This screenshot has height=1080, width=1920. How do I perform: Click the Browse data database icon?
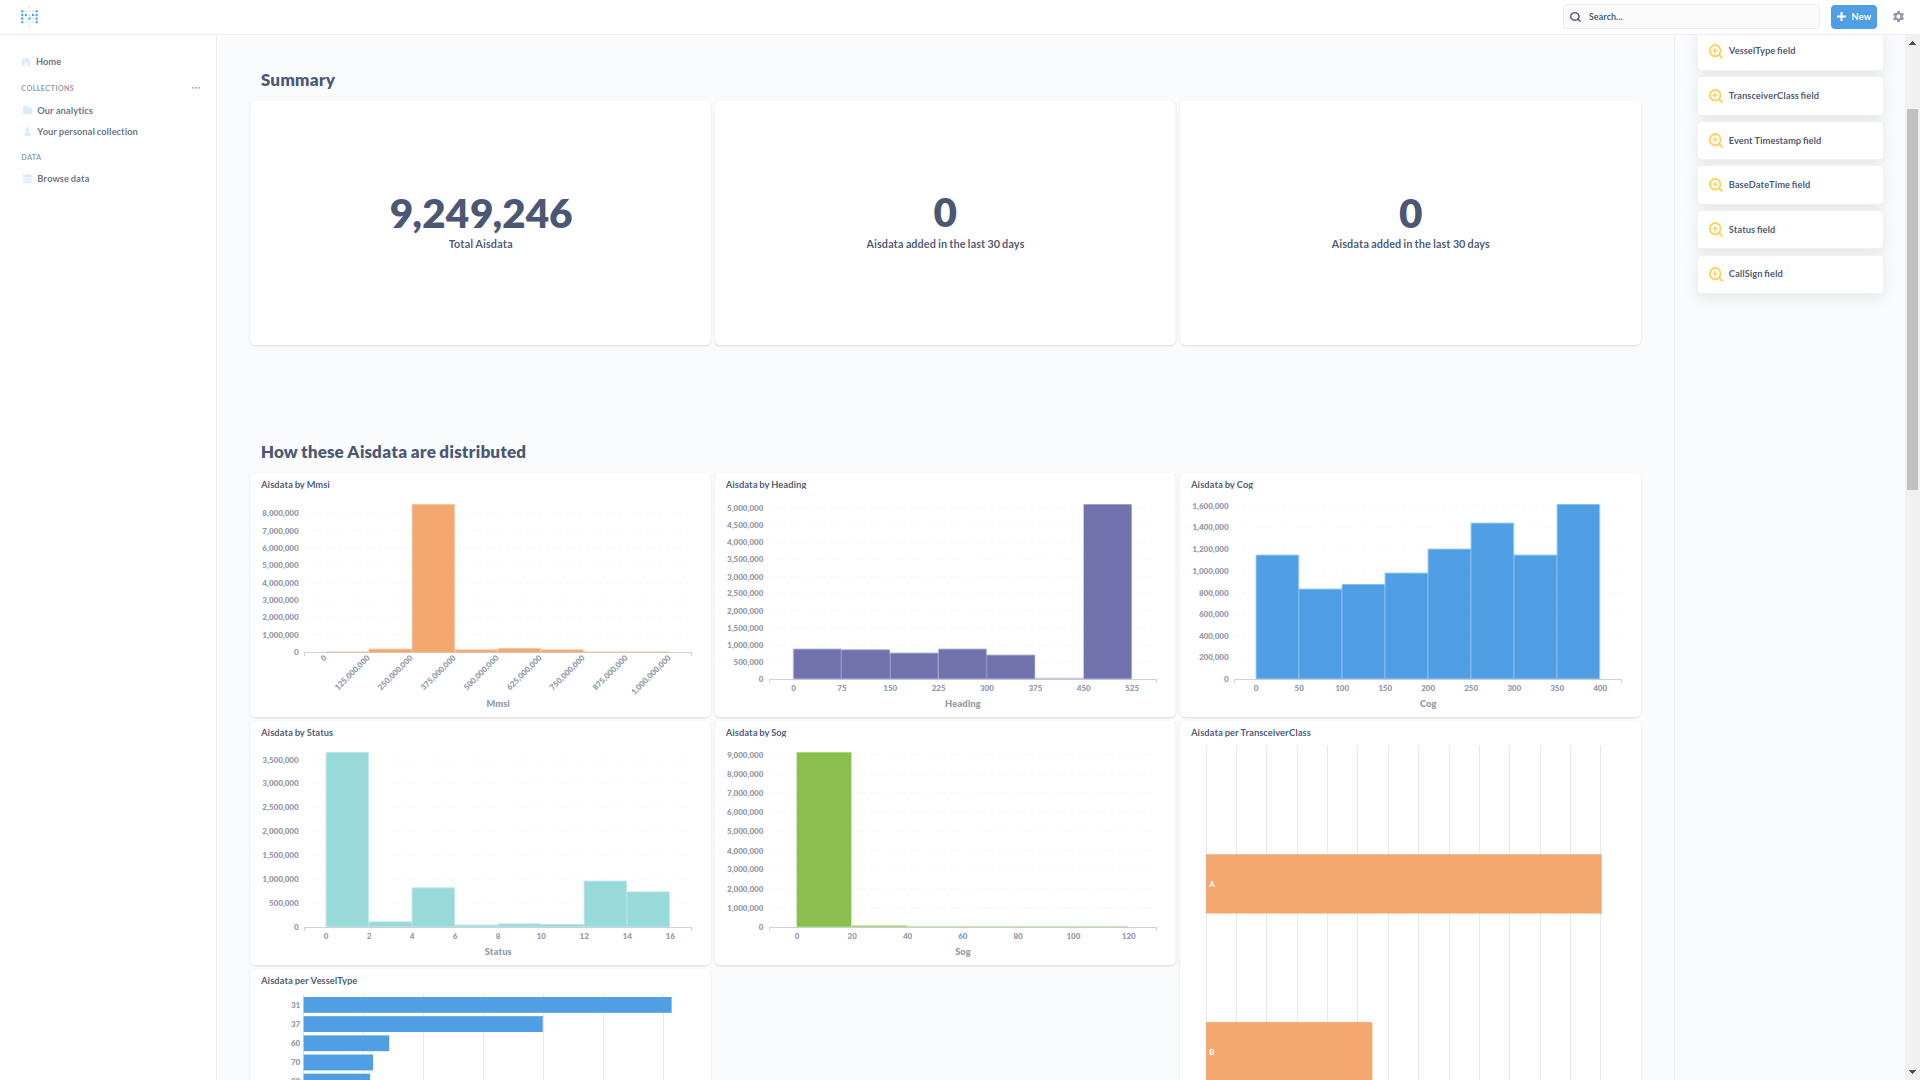(28, 179)
